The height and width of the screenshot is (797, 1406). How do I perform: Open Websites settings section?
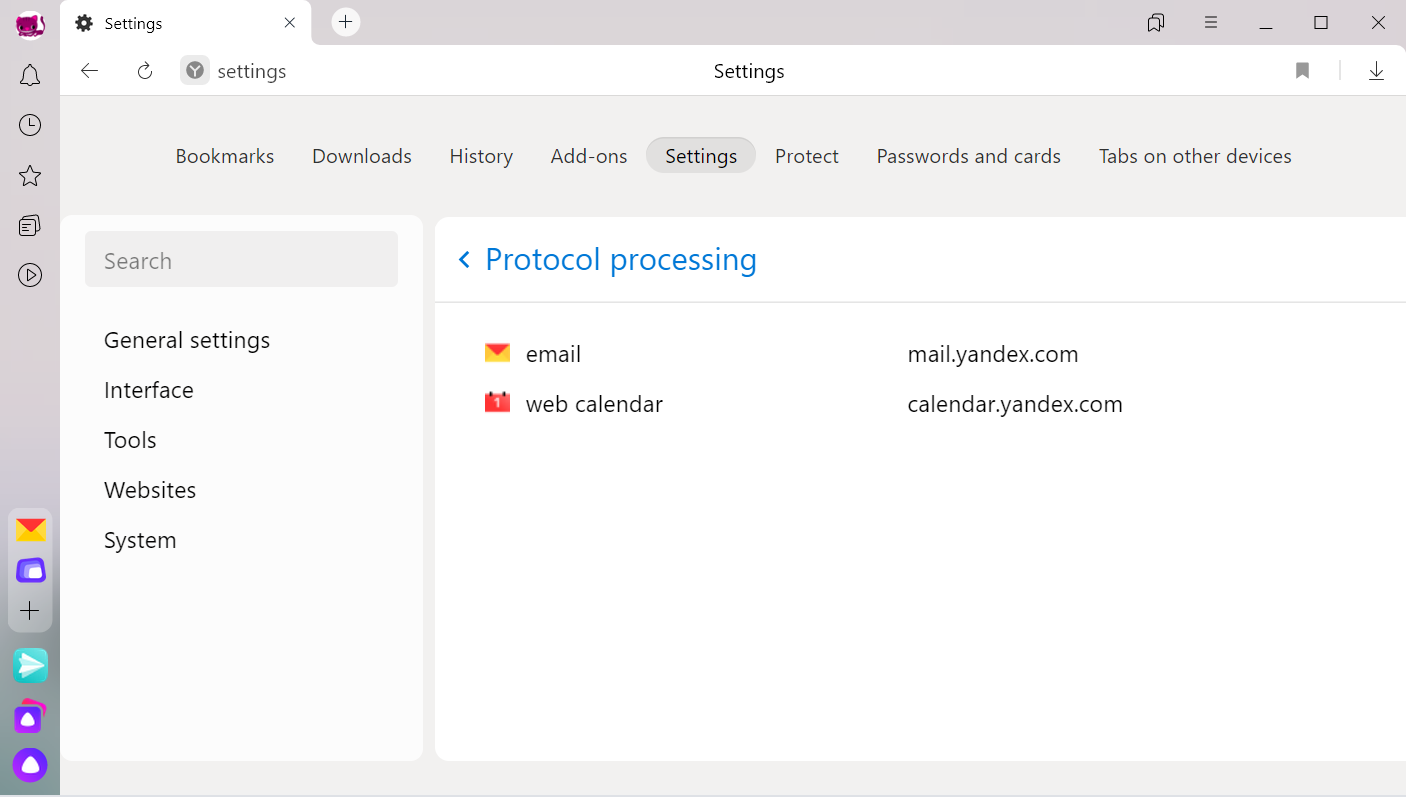coord(150,490)
